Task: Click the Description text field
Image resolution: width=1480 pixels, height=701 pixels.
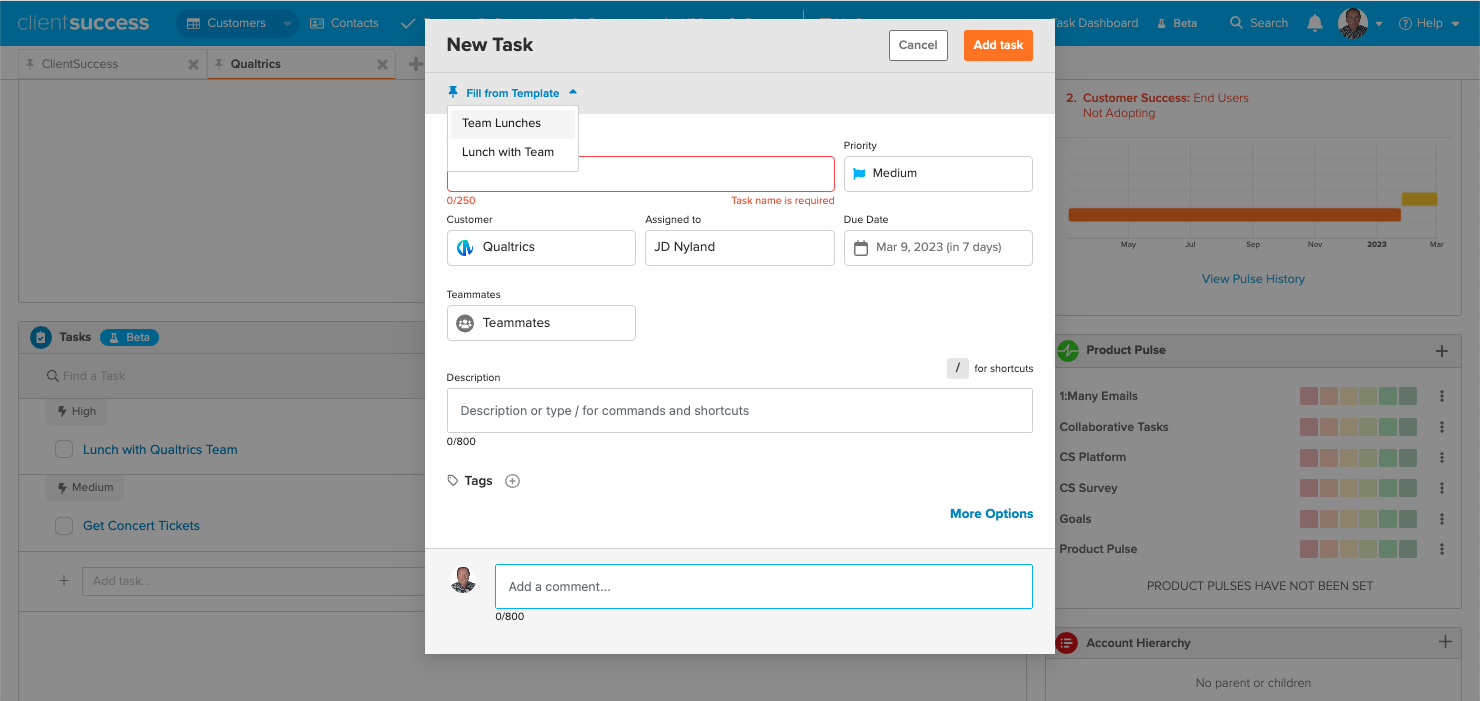Action: (740, 411)
